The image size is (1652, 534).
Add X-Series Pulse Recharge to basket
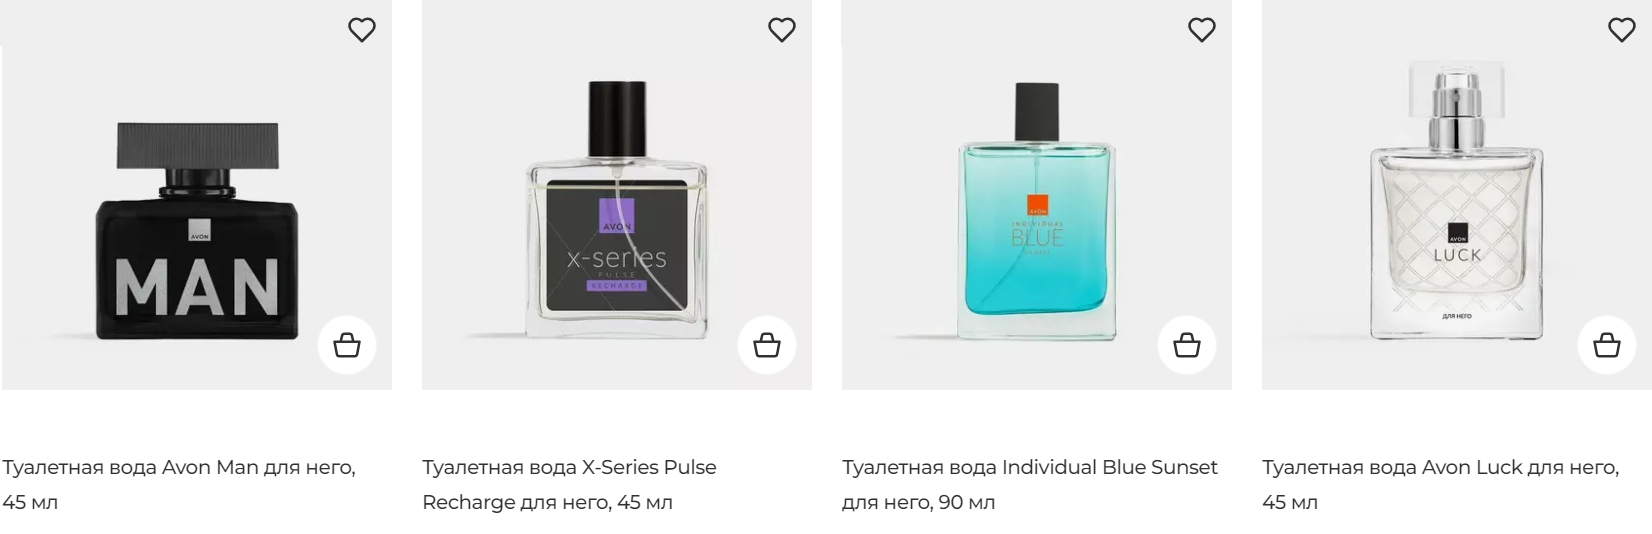767,345
